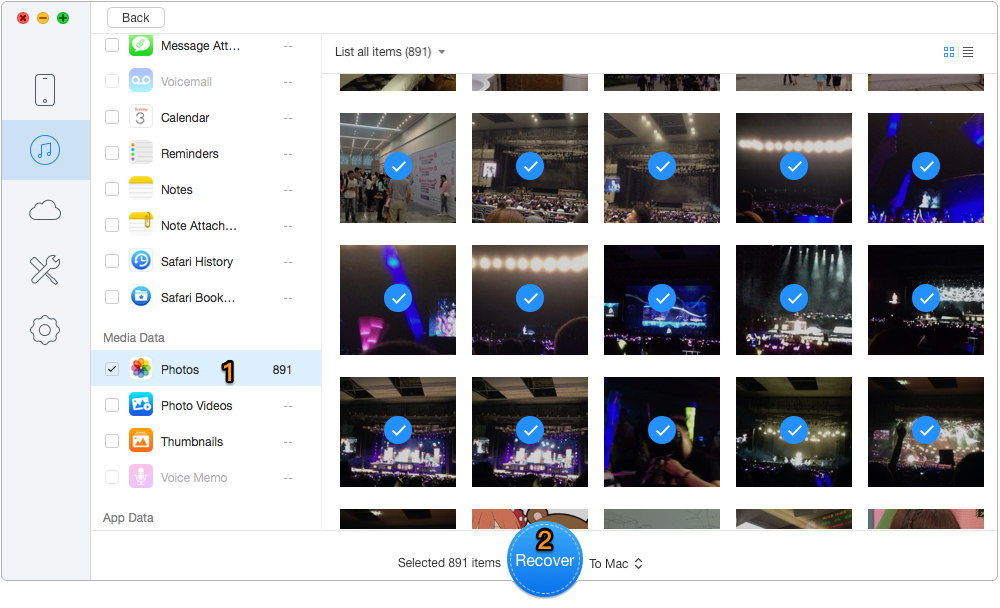Check the Photo Videos checkbox
This screenshot has width=1000, height=608.
click(x=112, y=405)
